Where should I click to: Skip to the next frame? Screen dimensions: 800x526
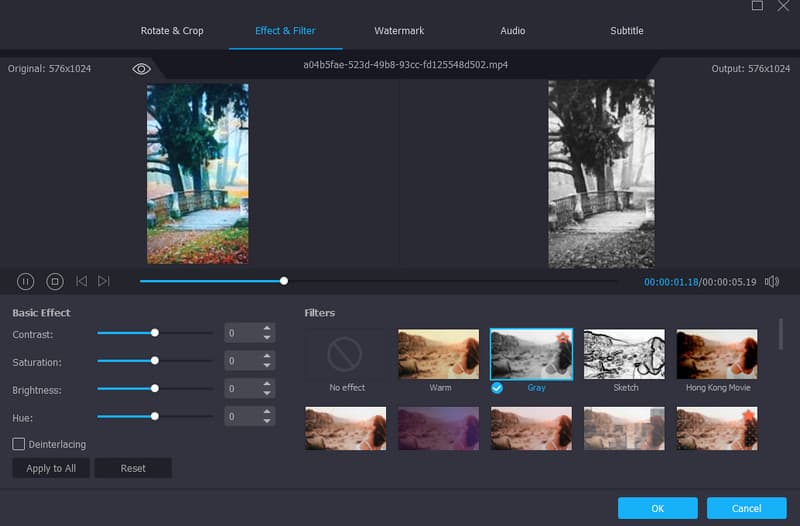[104, 282]
